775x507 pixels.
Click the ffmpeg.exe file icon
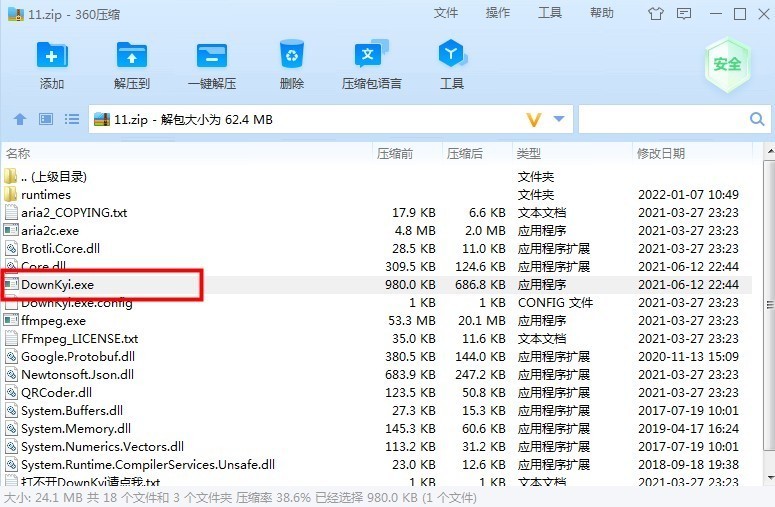(11, 320)
